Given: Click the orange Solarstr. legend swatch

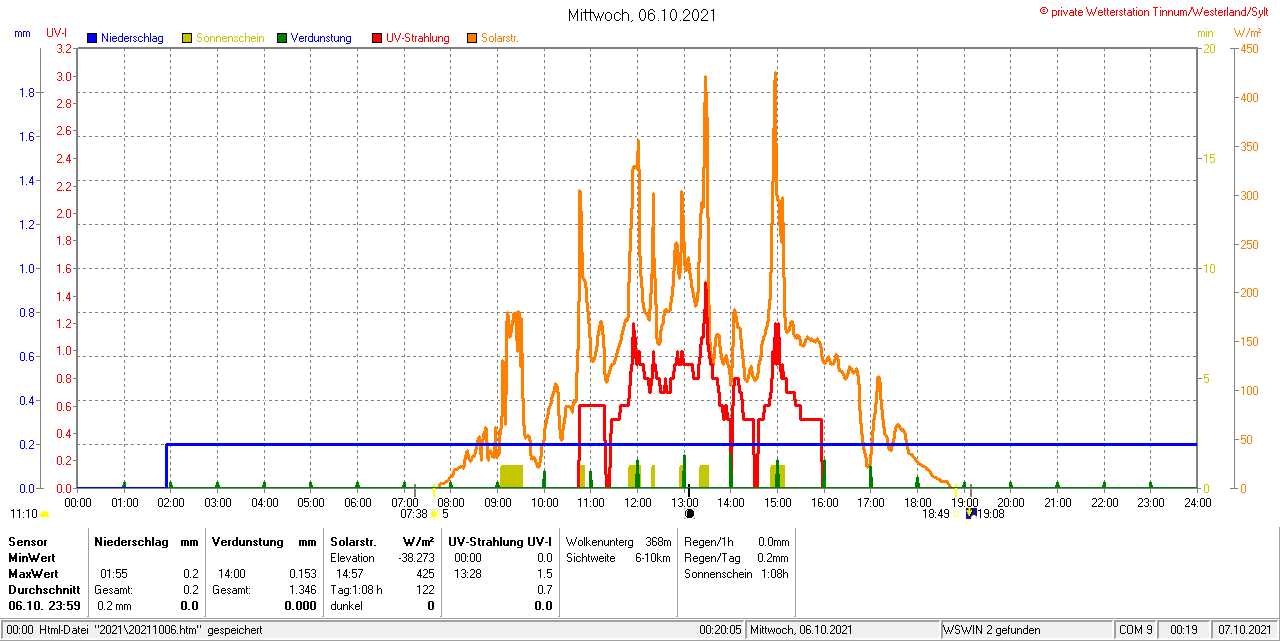Looking at the screenshot, I should 472,38.
